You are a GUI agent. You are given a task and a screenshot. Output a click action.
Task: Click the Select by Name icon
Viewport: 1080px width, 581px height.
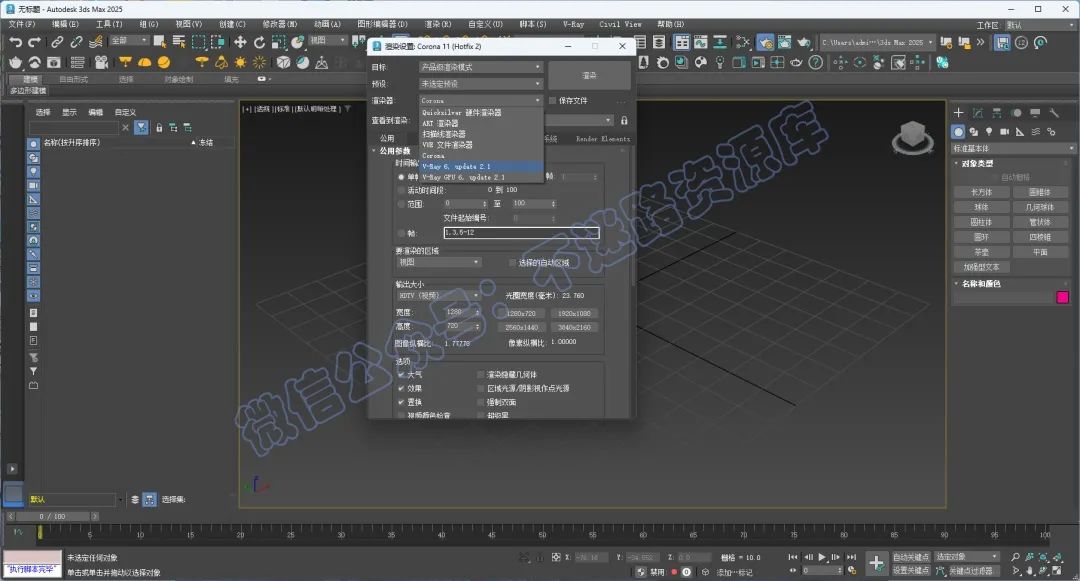178,42
